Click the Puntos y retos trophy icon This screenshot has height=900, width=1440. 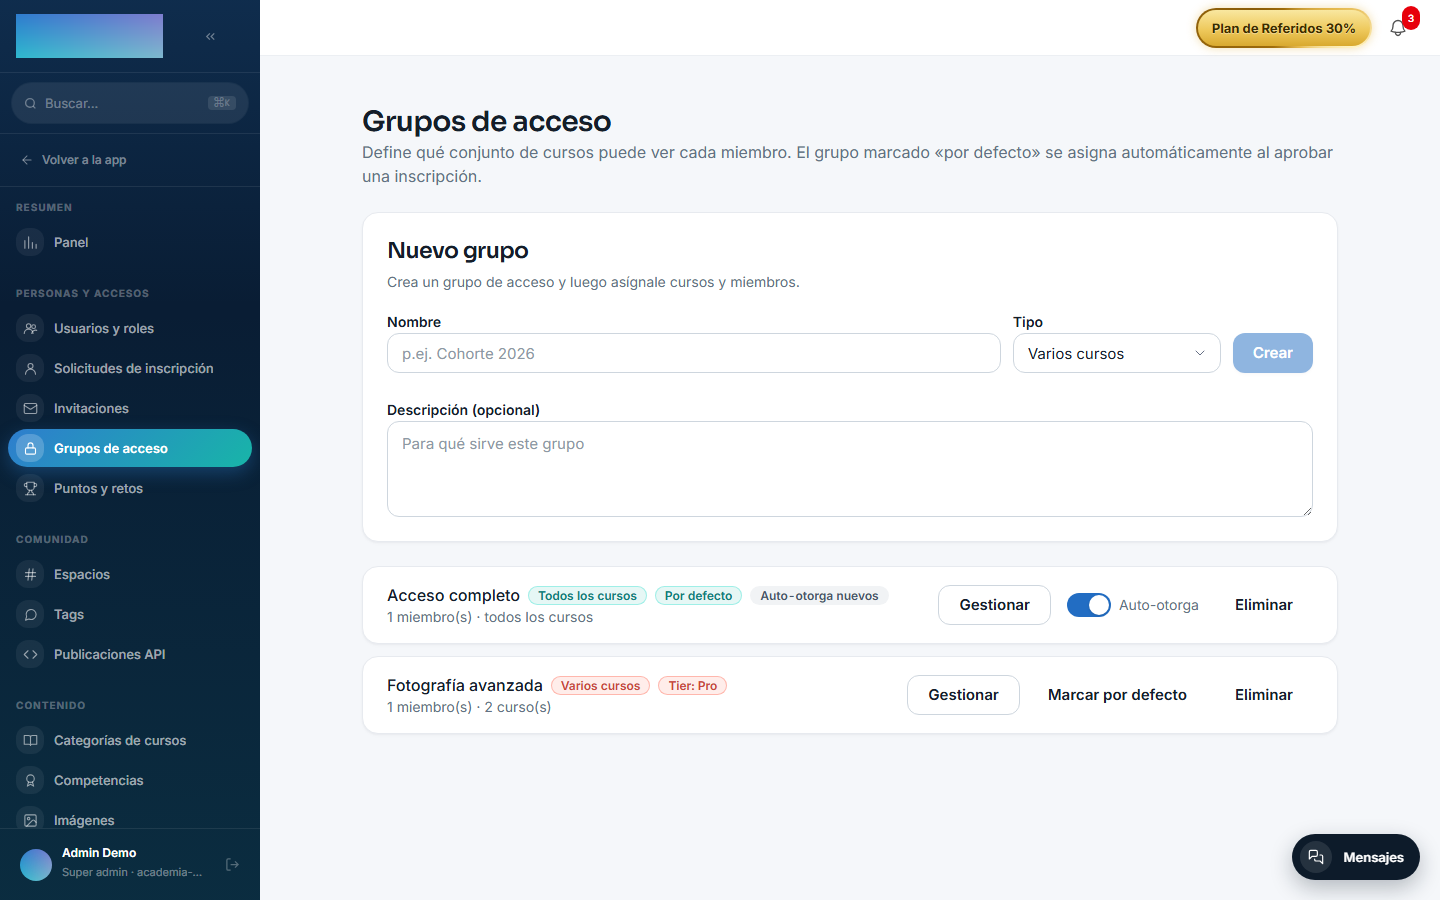[x=31, y=488]
